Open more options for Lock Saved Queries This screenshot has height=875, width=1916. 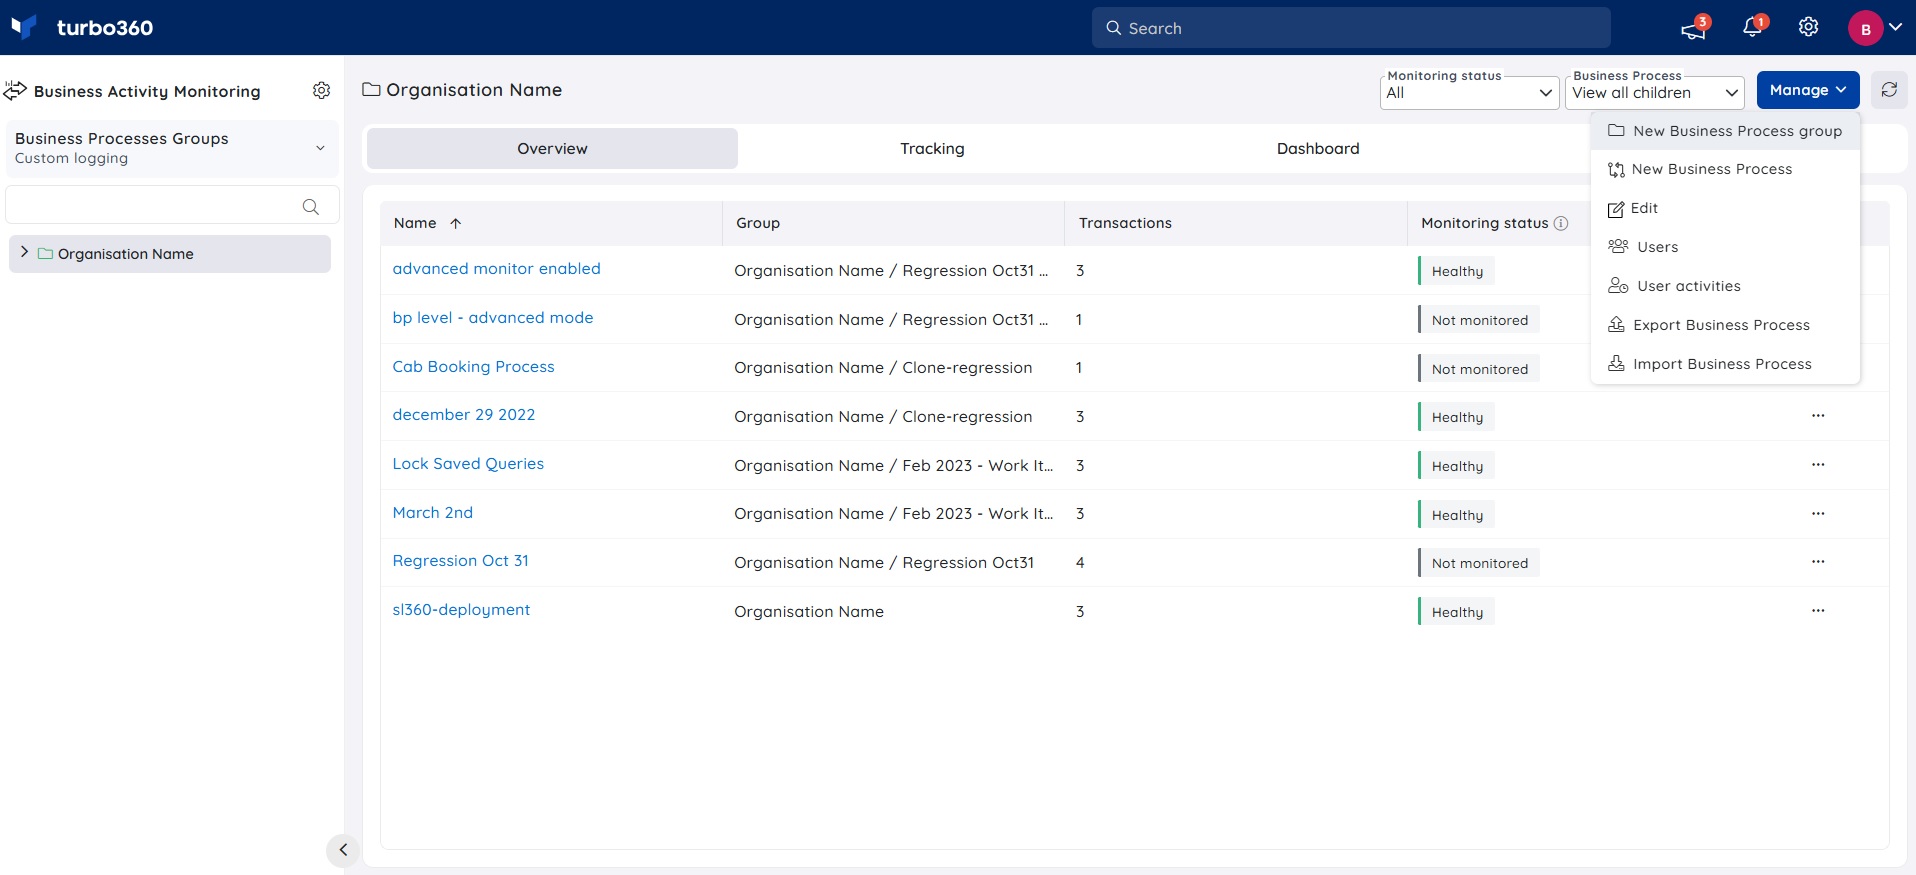tap(1818, 465)
